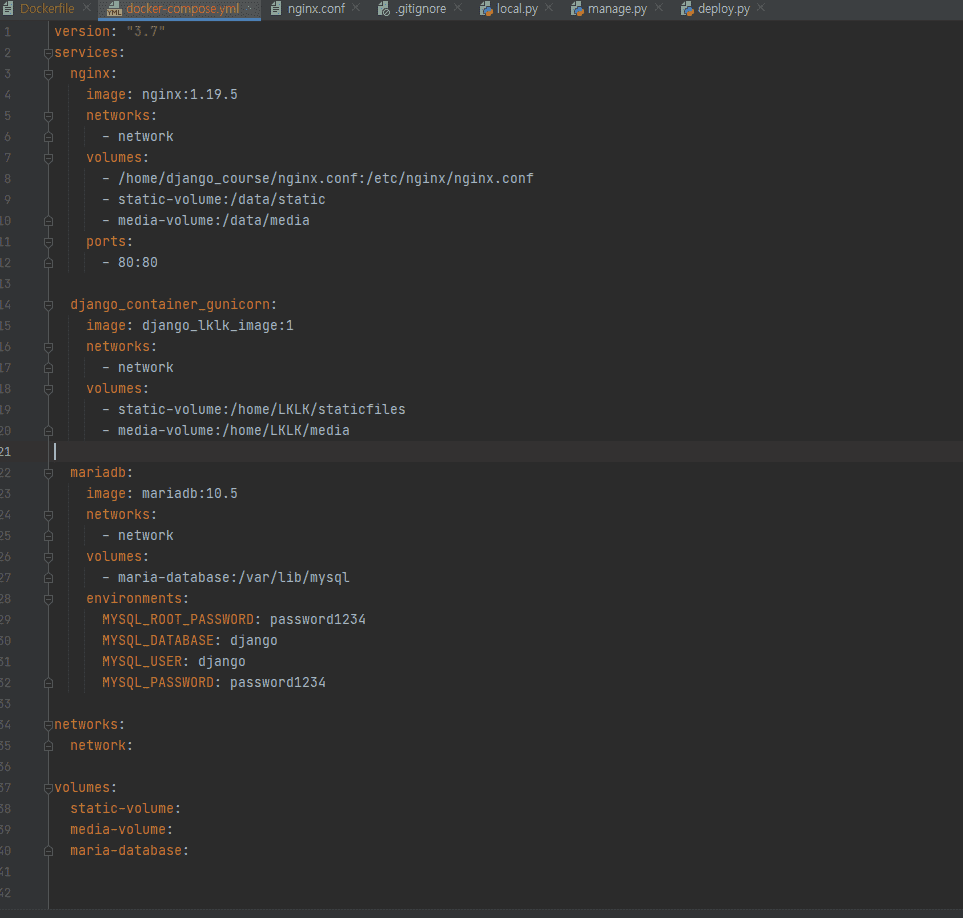Collapse the top-level networks block
This screenshot has height=918, width=963.
point(49,725)
